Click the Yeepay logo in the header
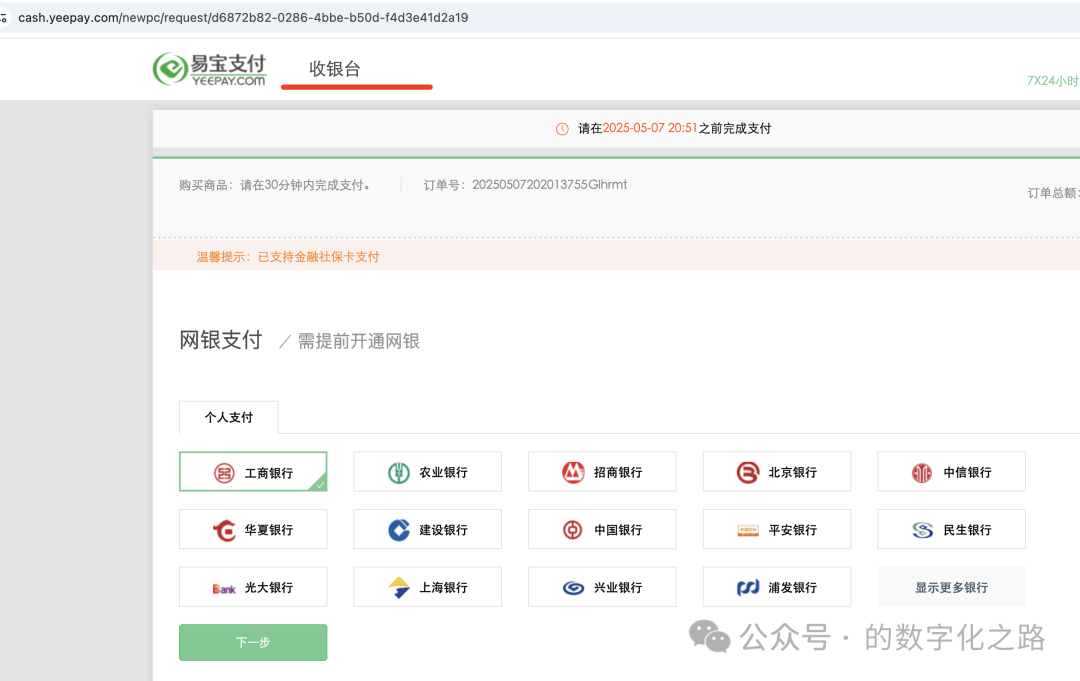 tap(209, 69)
